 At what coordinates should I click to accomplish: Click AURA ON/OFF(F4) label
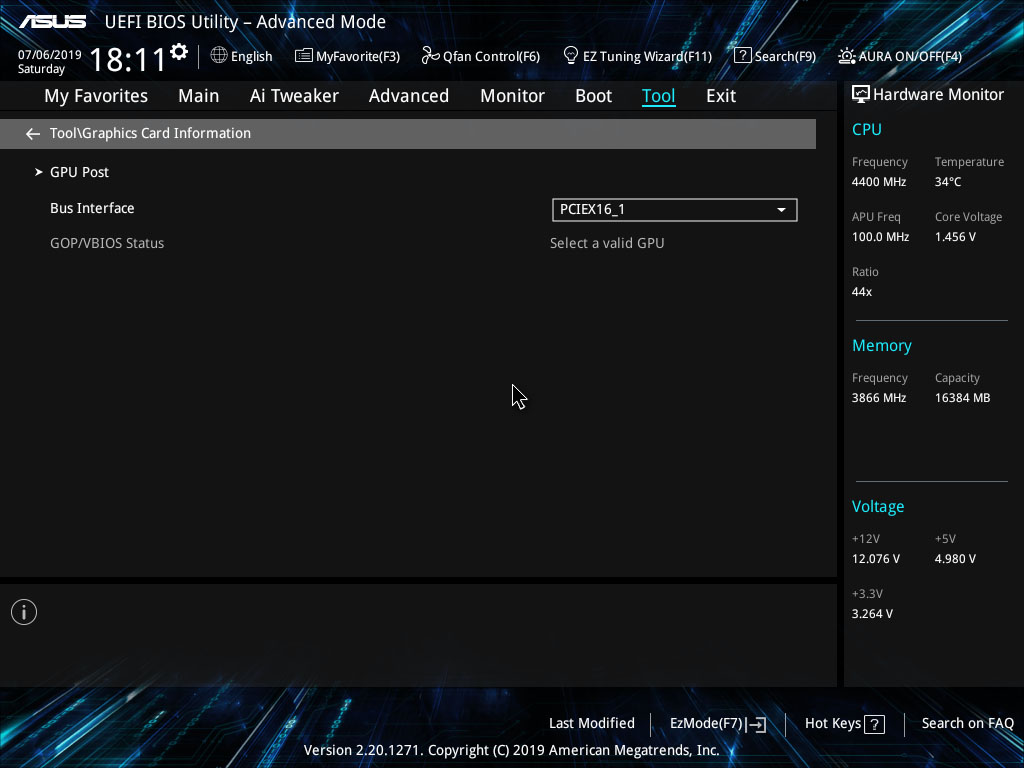[910, 56]
